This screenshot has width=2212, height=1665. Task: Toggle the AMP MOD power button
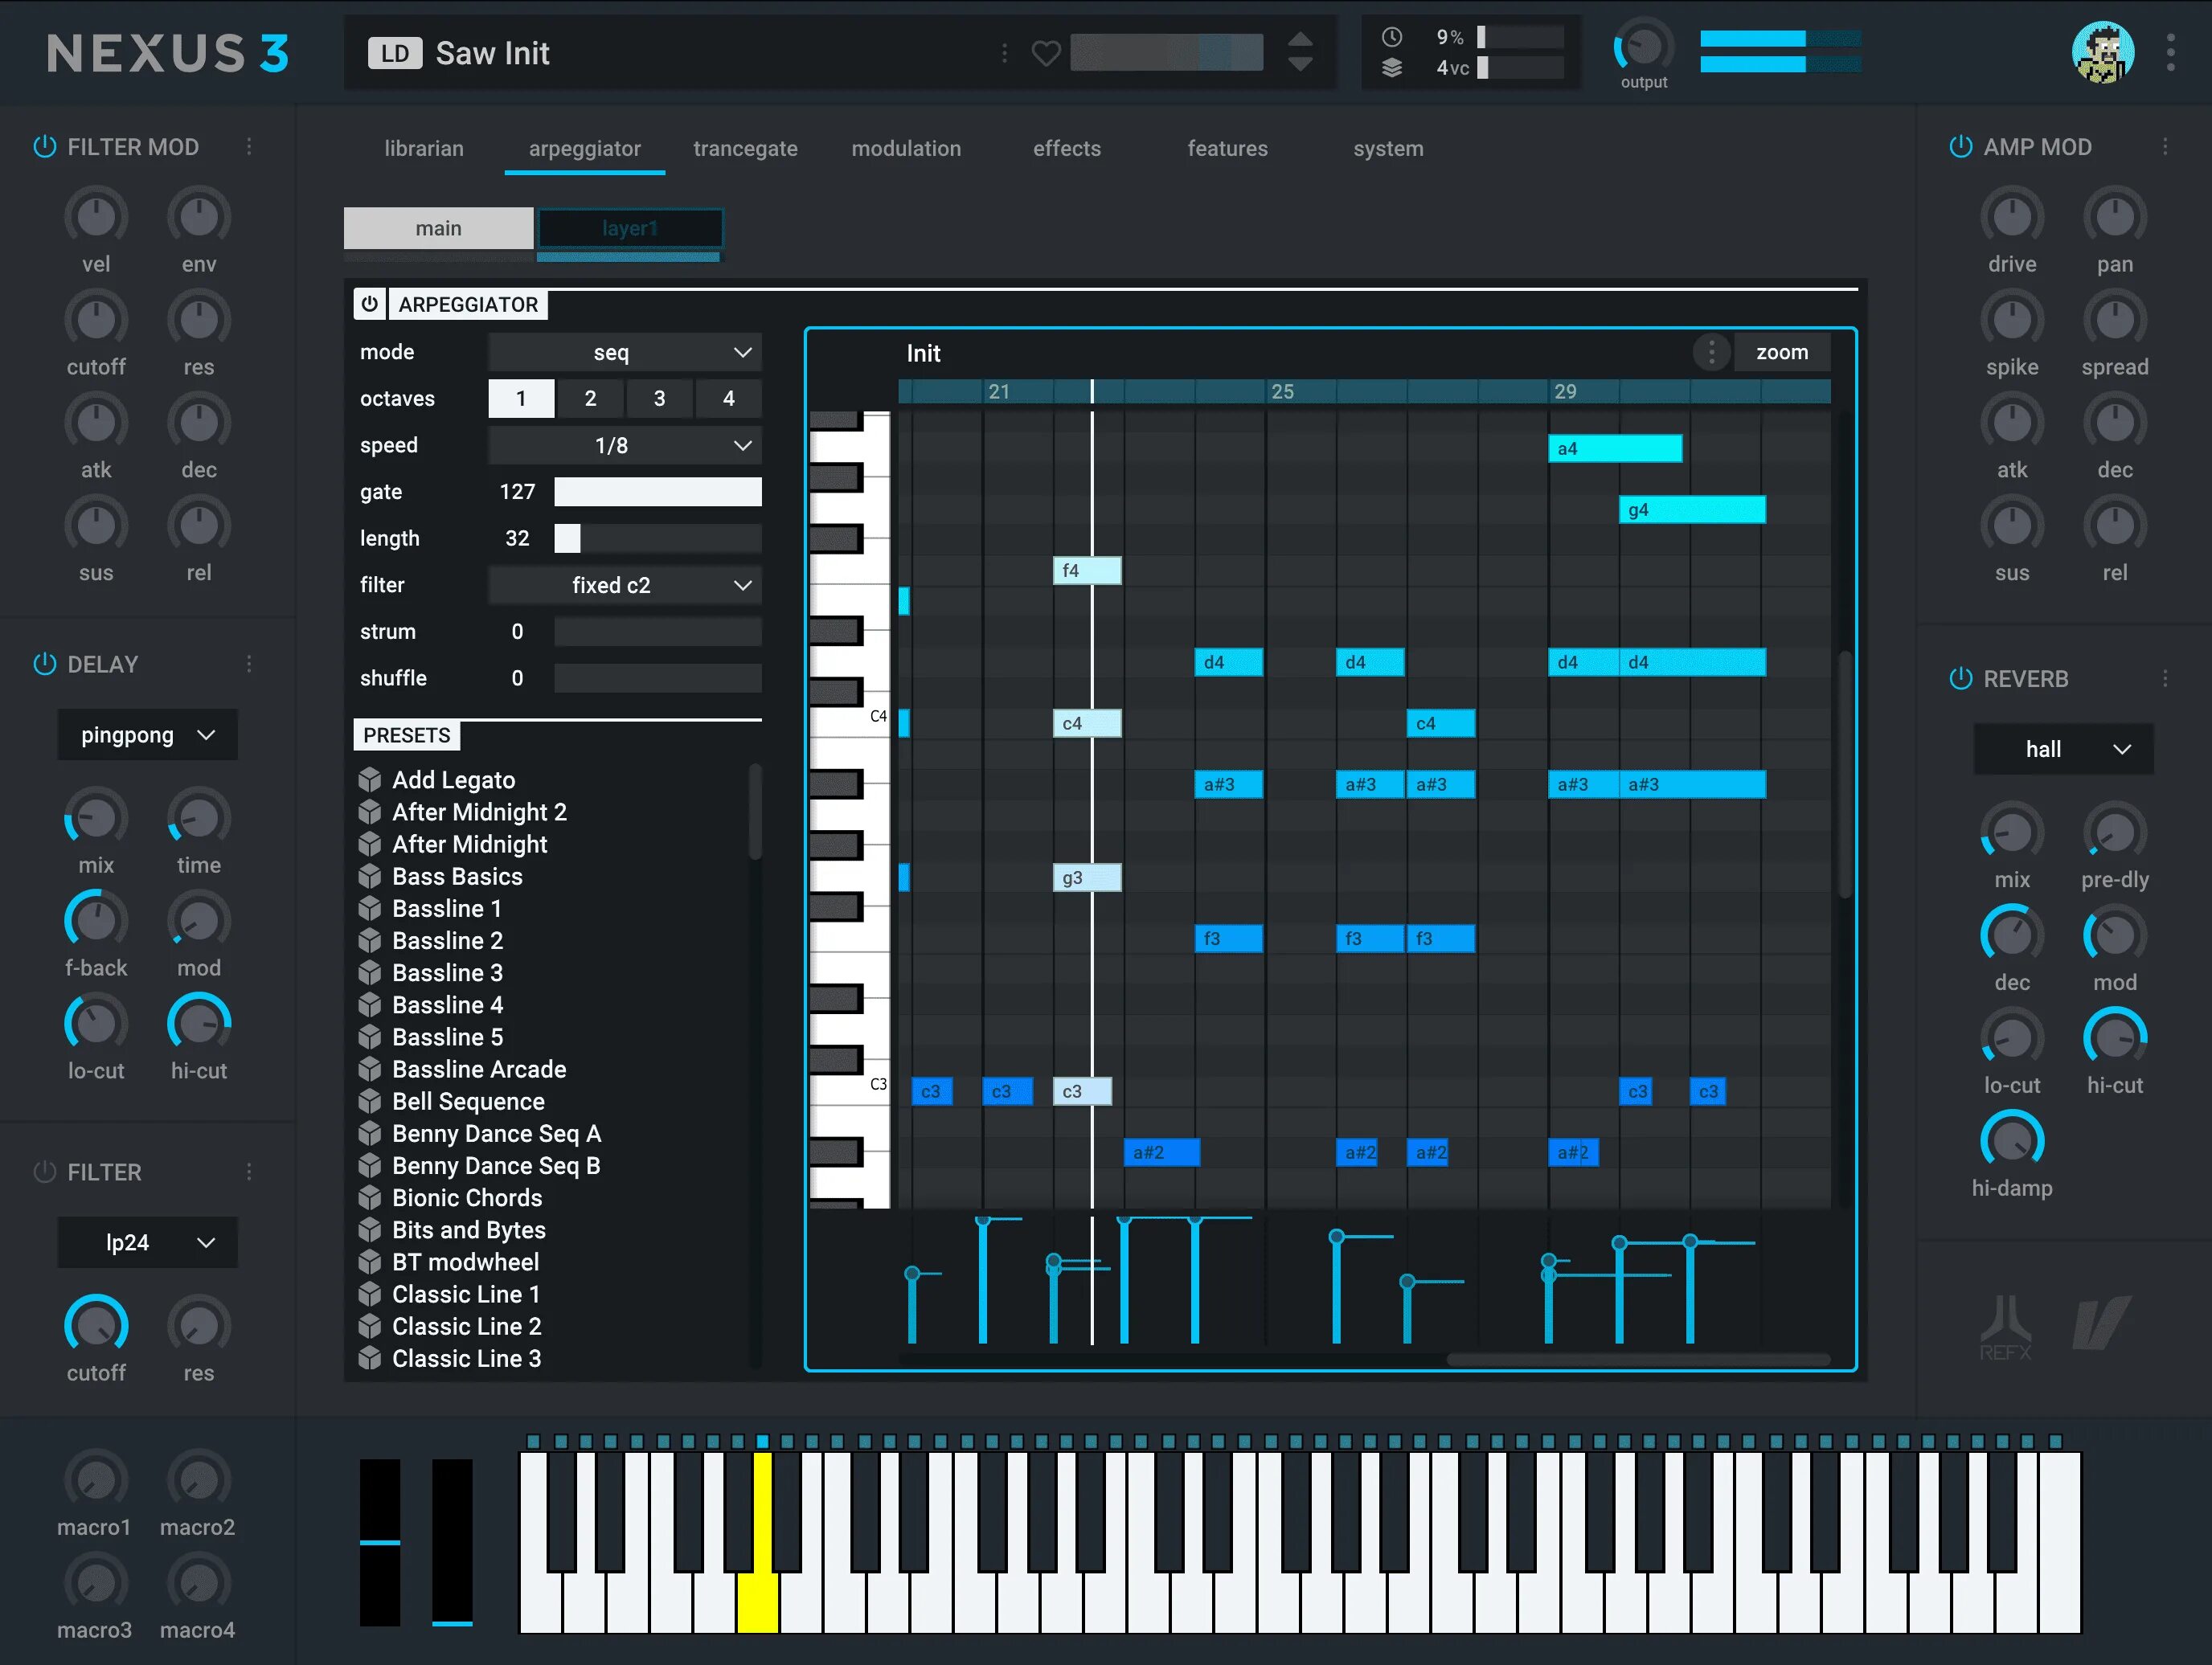(1960, 146)
